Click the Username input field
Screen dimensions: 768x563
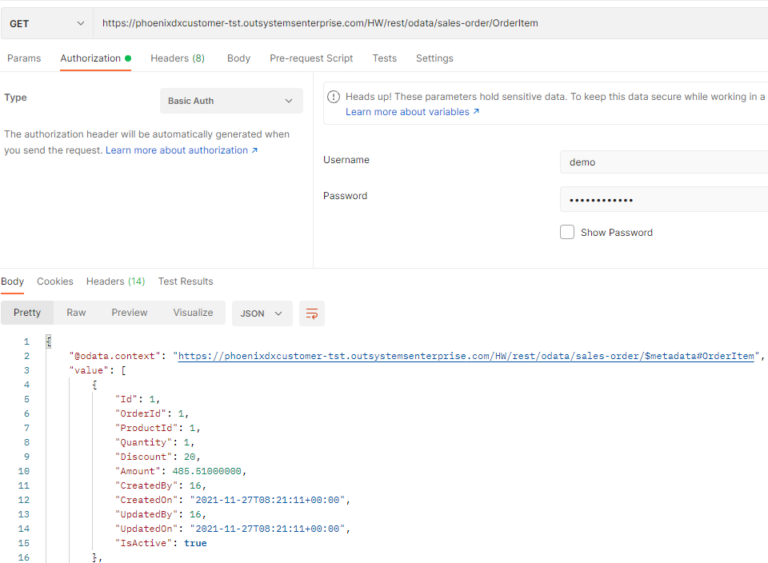(662, 162)
